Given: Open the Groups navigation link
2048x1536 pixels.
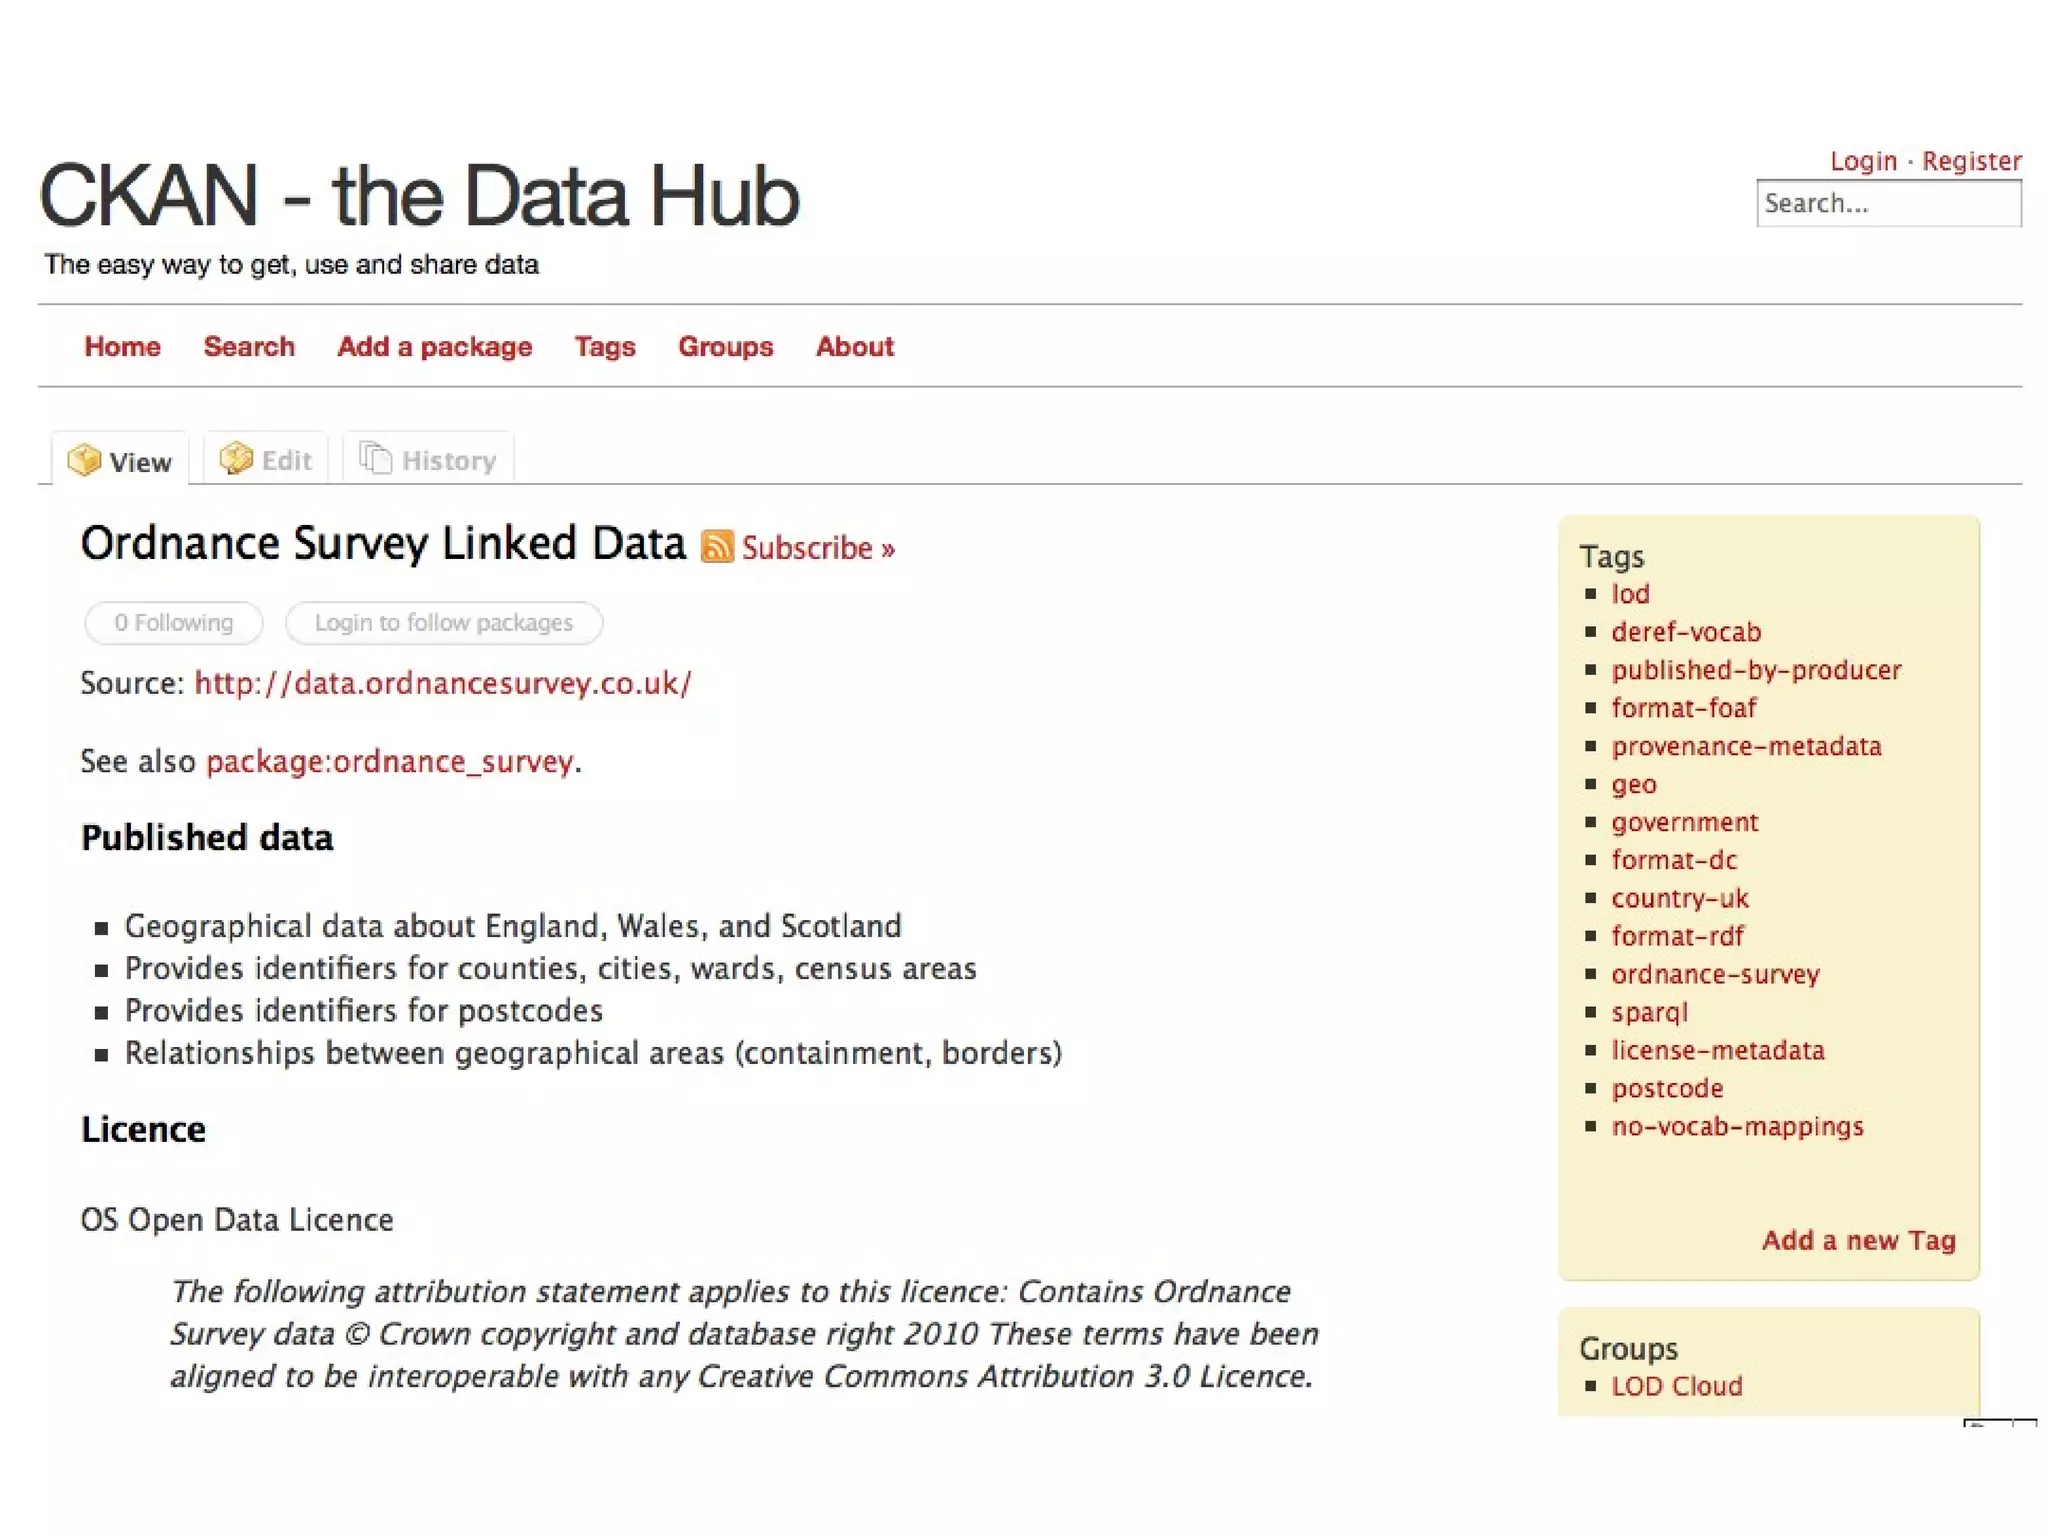Looking at the screenshot, I should [725, 346].
